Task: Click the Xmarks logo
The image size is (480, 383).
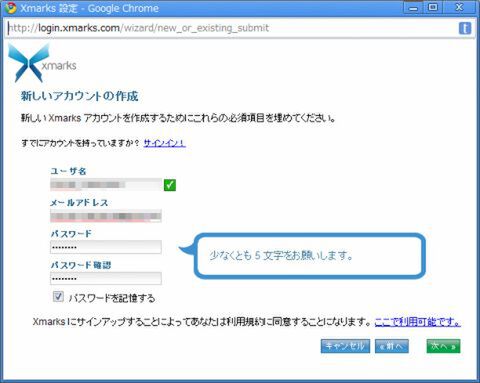Action: (x=42, y=63)
